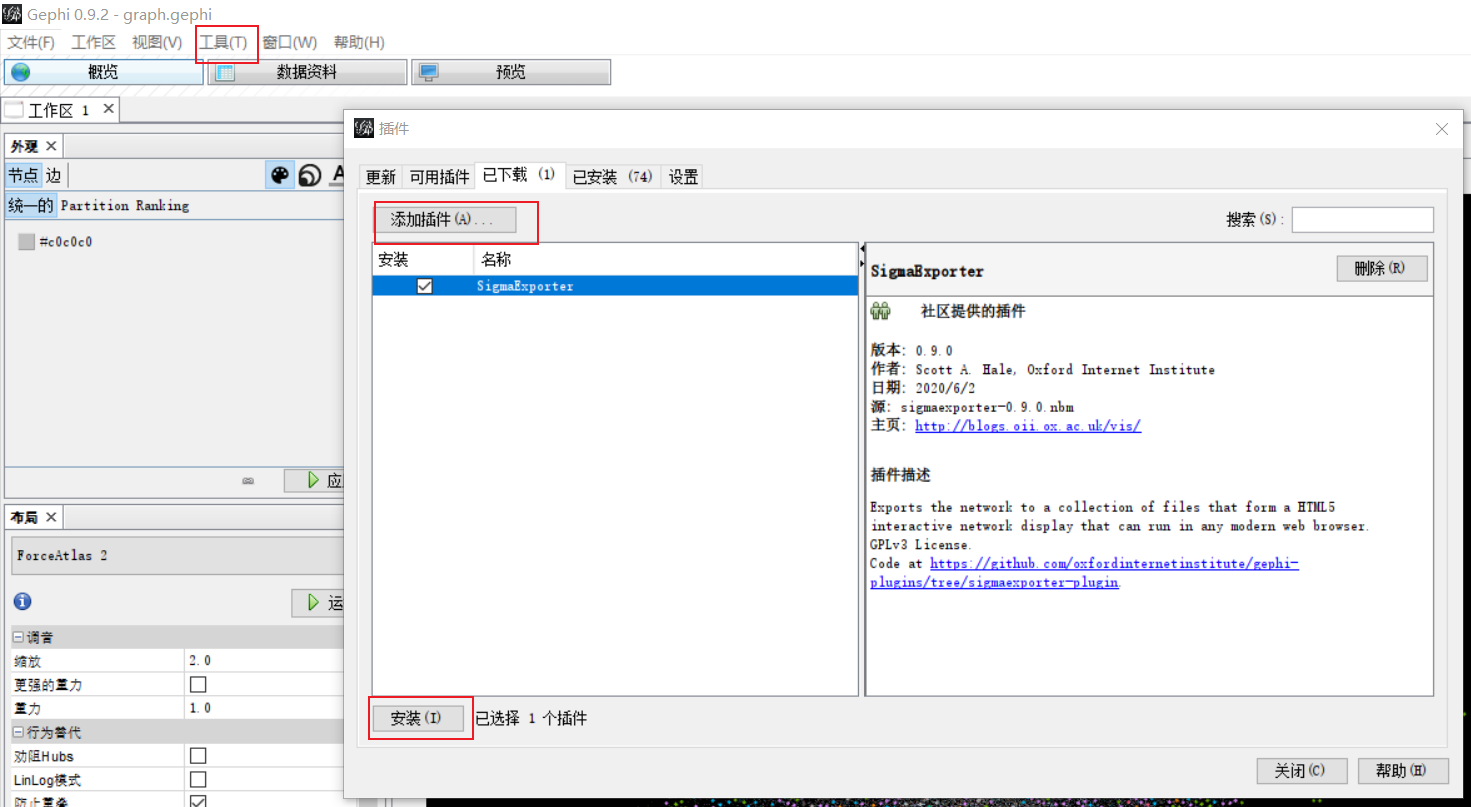This screenshot has width=1471, height=807.
Task: Open the 窗口(W) menu
Action: coord(290,42)
